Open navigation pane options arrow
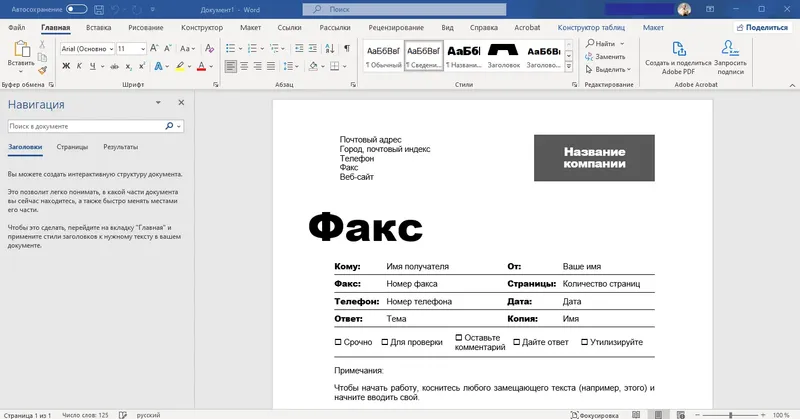Screen dimensions: 800x419 click(x=158, y=103)
